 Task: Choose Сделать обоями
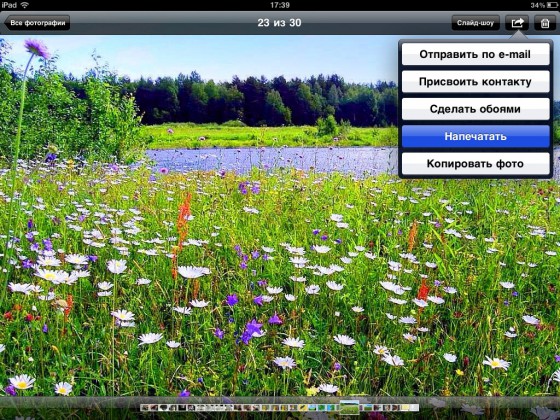point(475,109)
